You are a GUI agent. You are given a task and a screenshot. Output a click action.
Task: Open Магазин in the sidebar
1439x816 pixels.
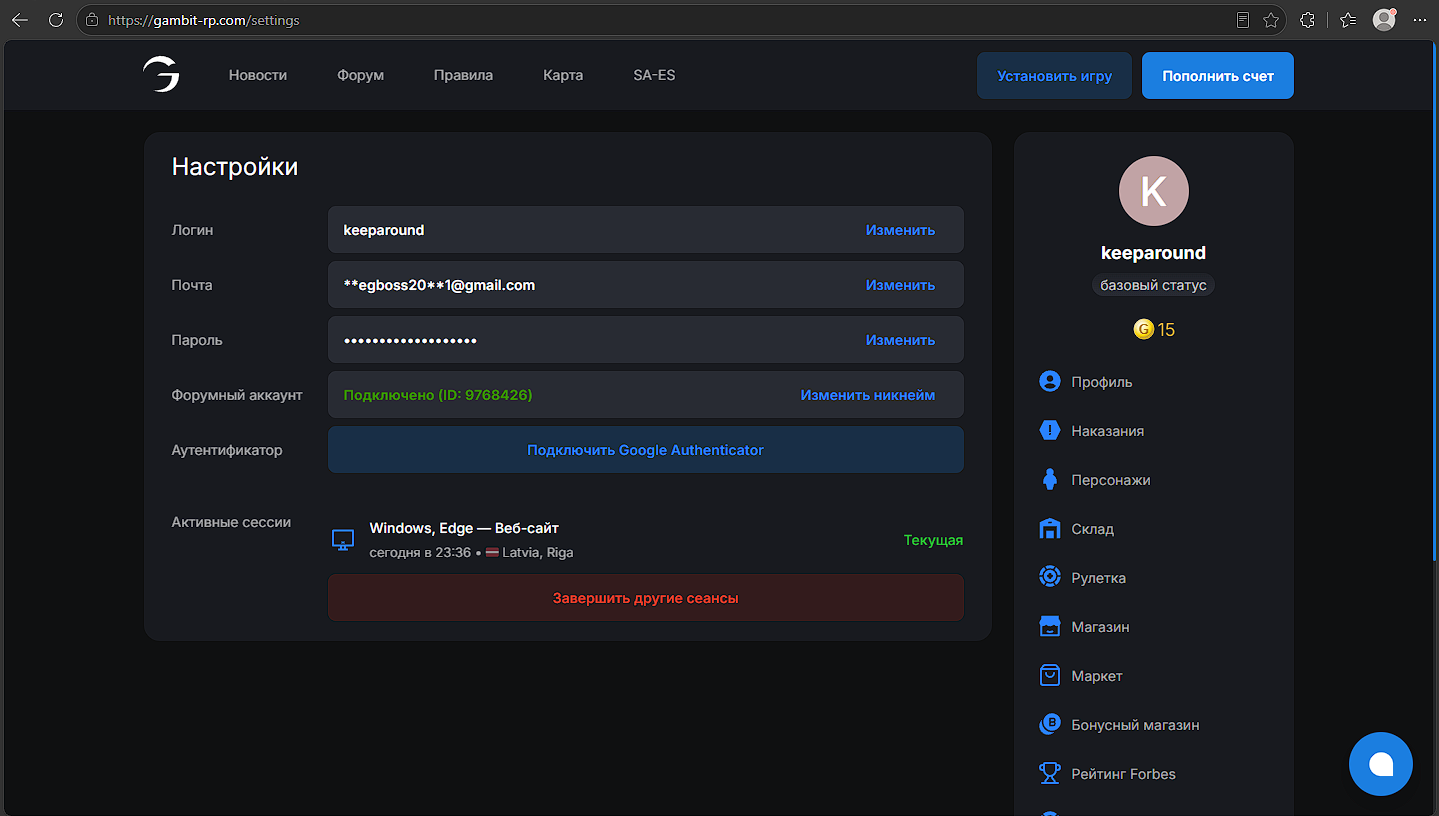pyautogui.click(x=1100, y=627)
